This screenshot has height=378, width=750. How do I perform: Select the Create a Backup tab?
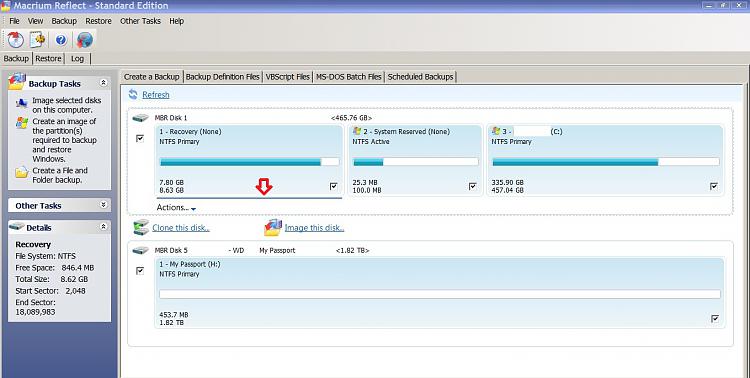click(x=152, y=77)
